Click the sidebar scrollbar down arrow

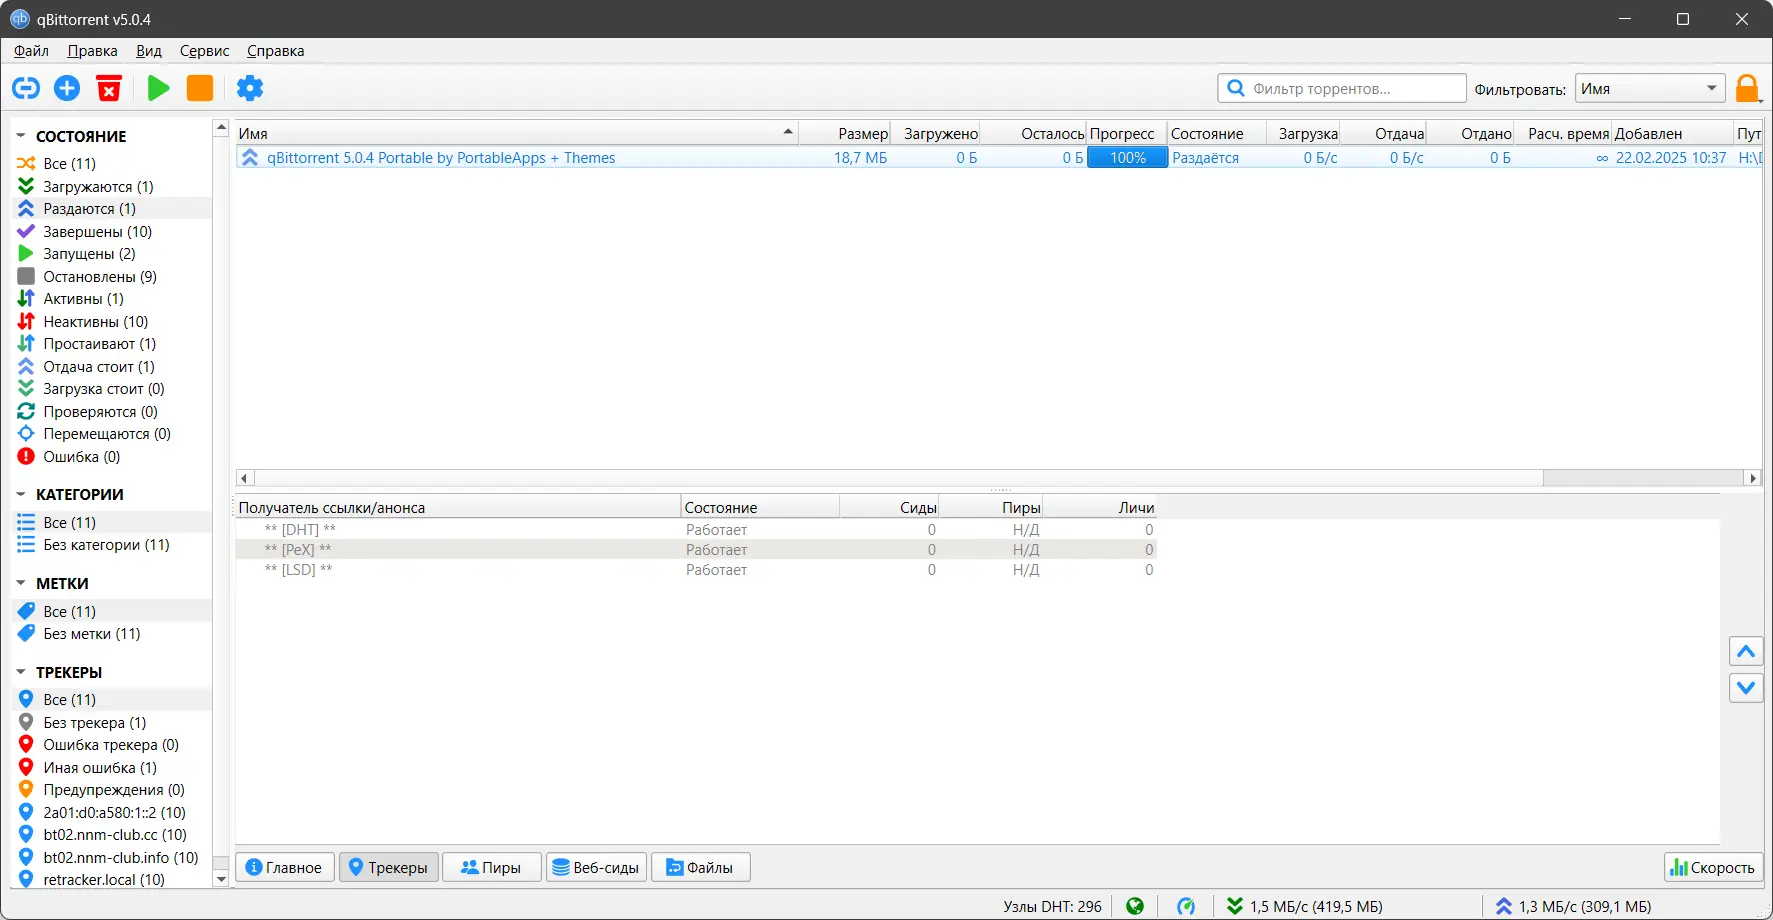click(221, 879)
